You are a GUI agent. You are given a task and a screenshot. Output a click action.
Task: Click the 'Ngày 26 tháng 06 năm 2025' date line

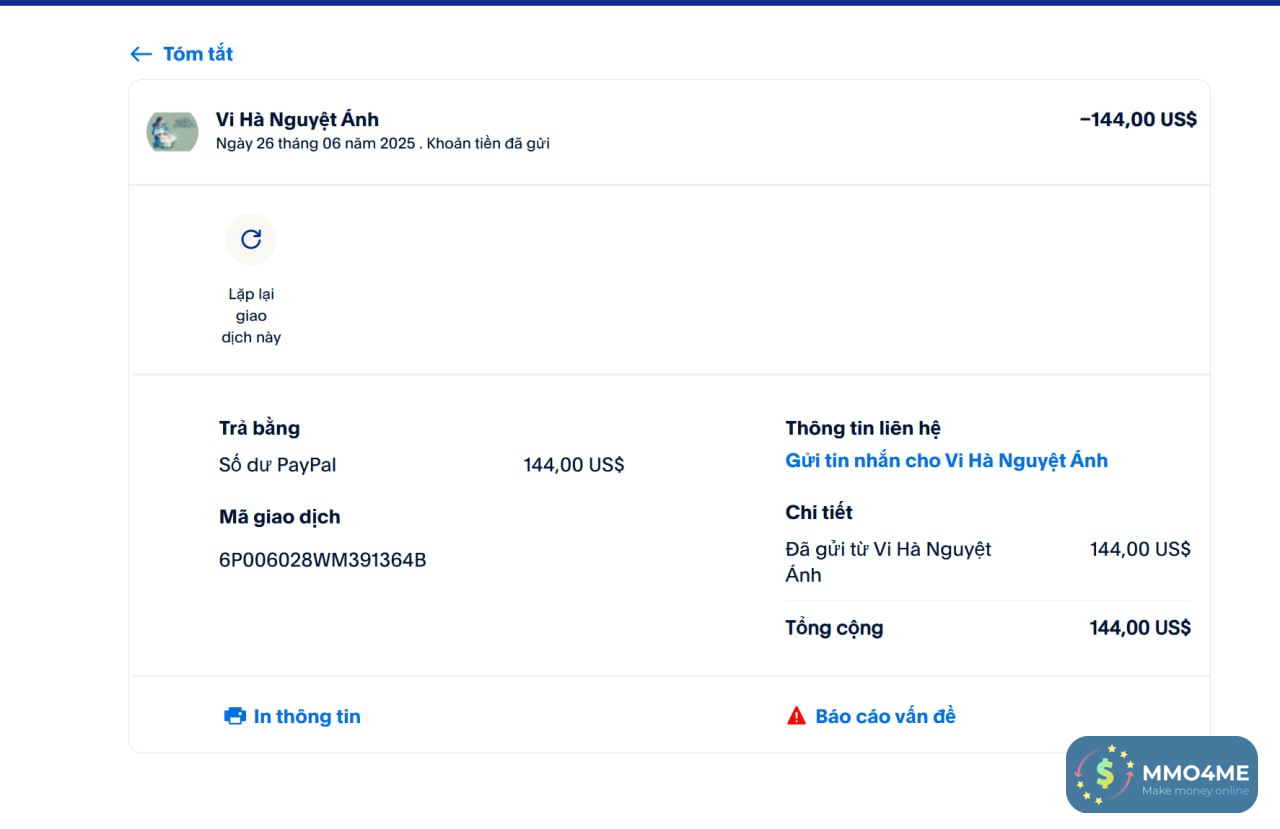[315, 144]
